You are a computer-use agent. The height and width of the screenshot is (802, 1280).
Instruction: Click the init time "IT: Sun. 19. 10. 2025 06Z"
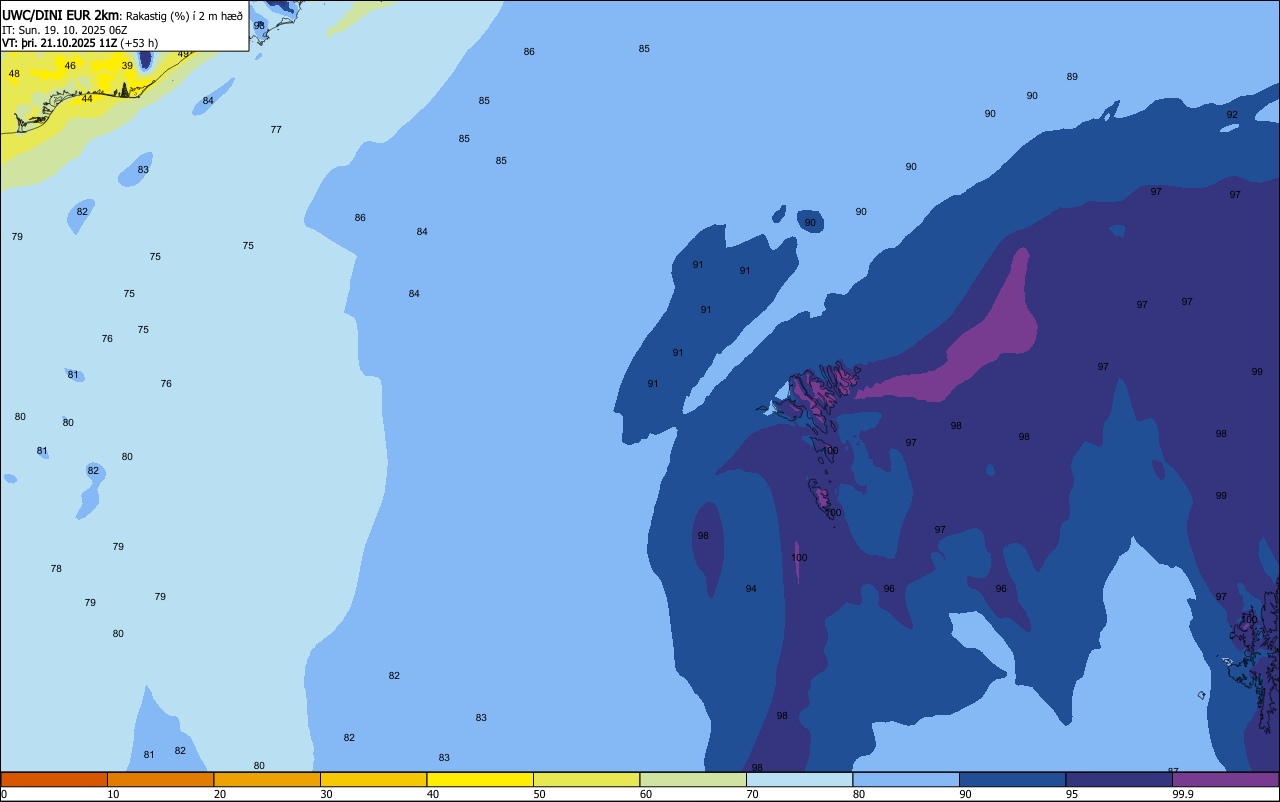(x=65, y=30)
